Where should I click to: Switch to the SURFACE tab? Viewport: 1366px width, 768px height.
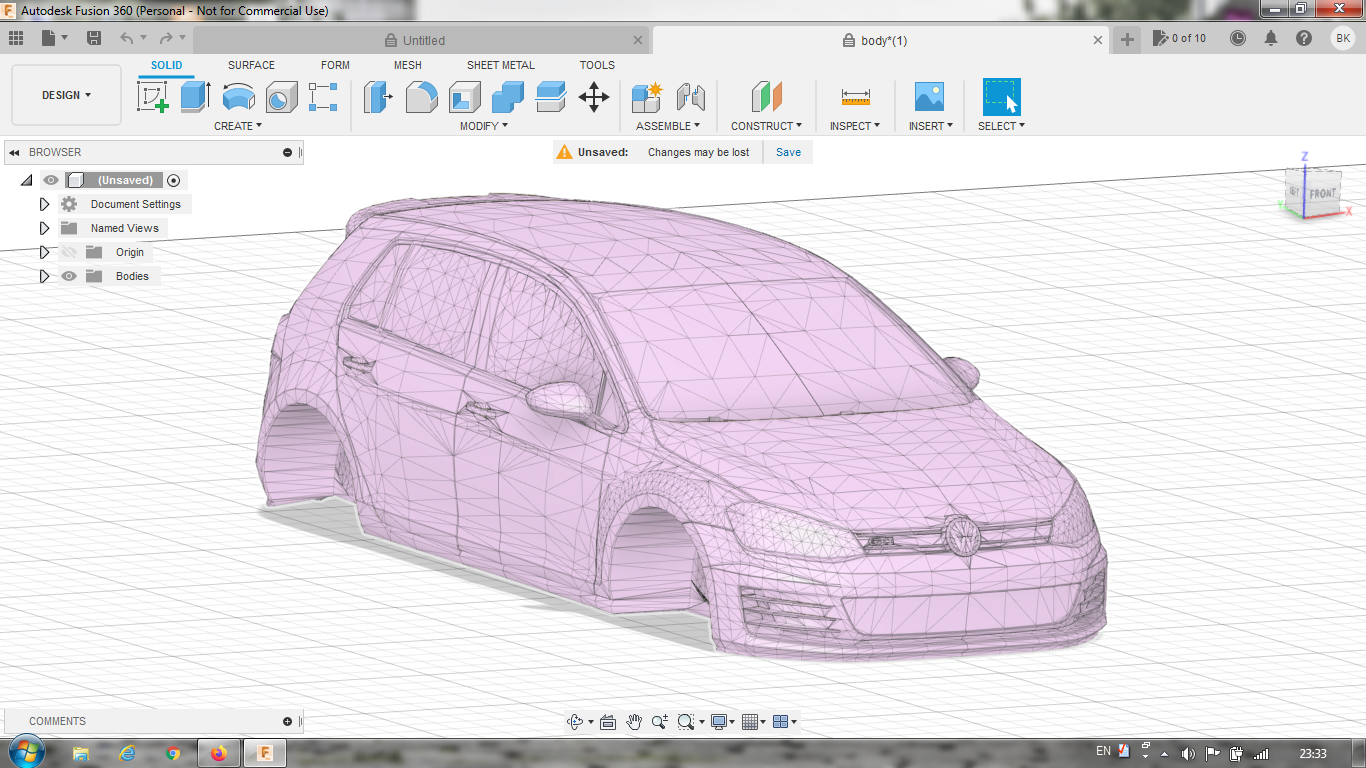pos(249,65)
